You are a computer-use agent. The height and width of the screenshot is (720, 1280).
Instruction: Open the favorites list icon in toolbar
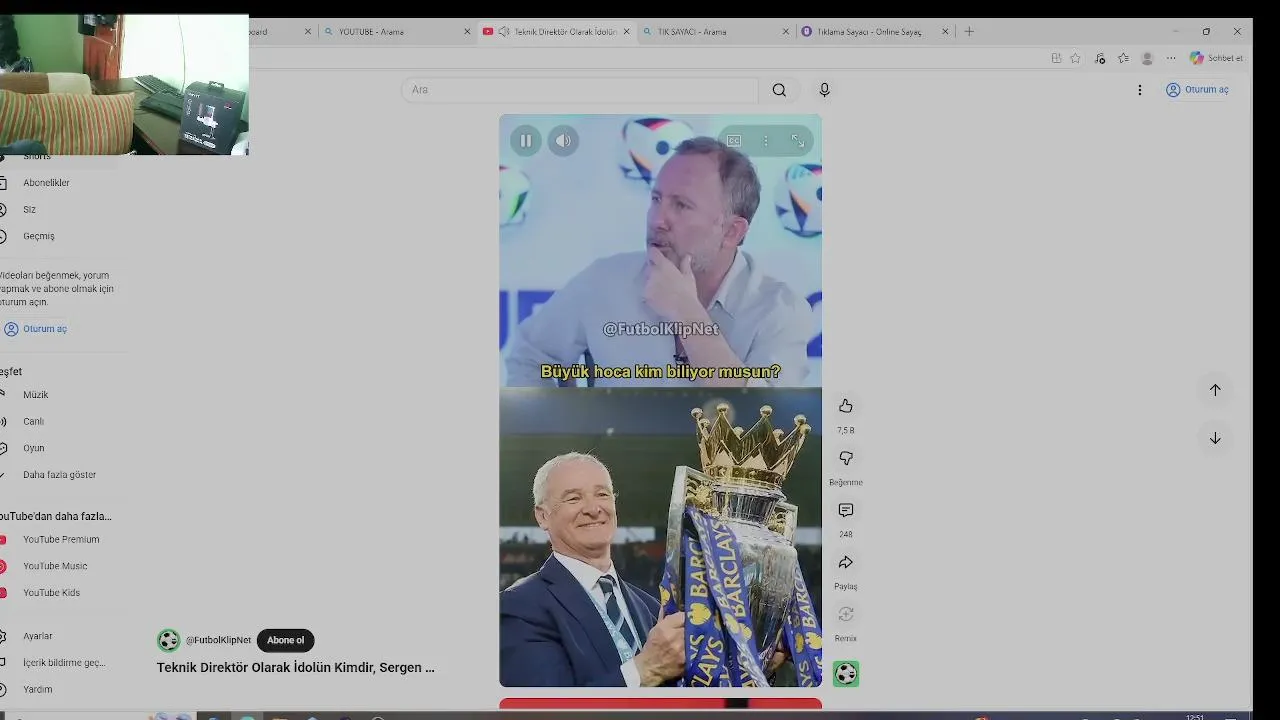pos(1123,58)
